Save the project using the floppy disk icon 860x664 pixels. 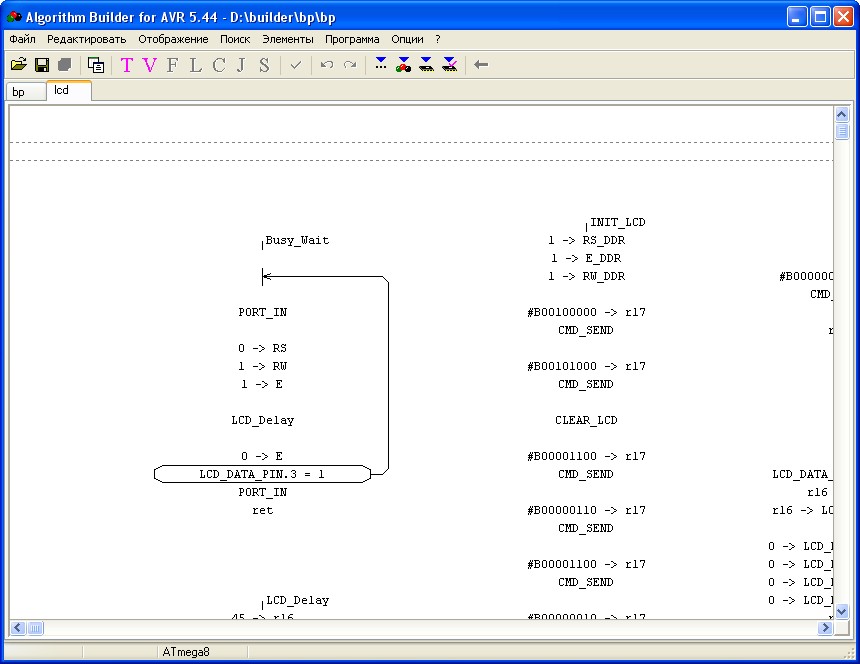click(x=42, y=65)
